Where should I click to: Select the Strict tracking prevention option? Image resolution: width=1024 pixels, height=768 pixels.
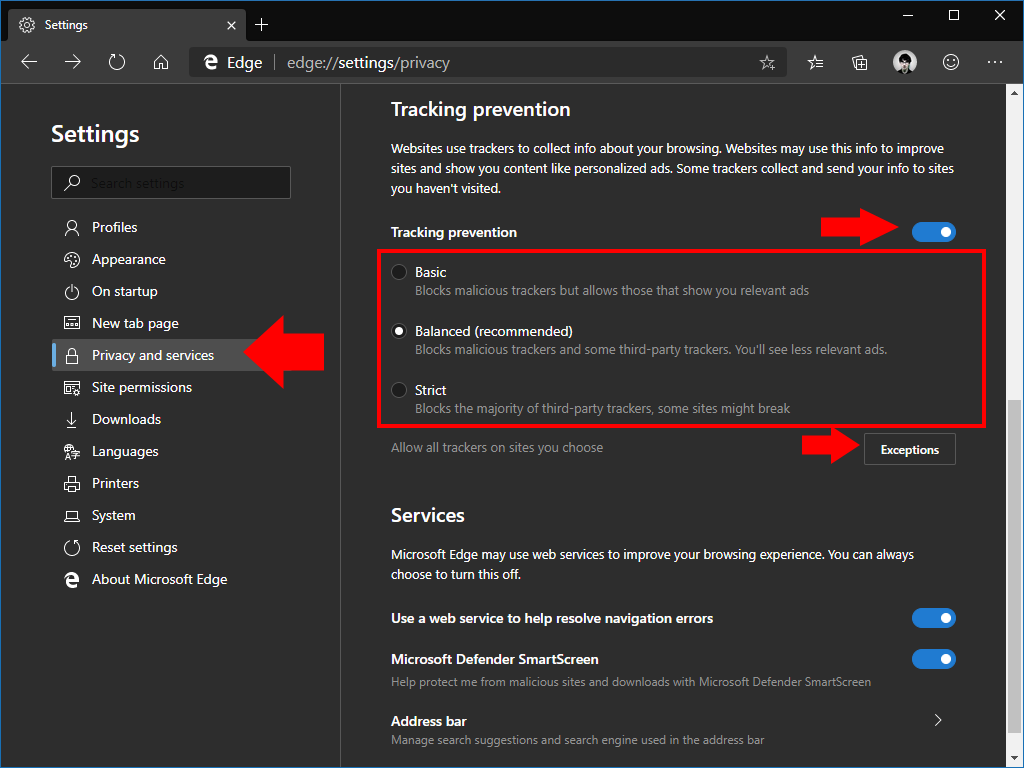pos(400,390)
